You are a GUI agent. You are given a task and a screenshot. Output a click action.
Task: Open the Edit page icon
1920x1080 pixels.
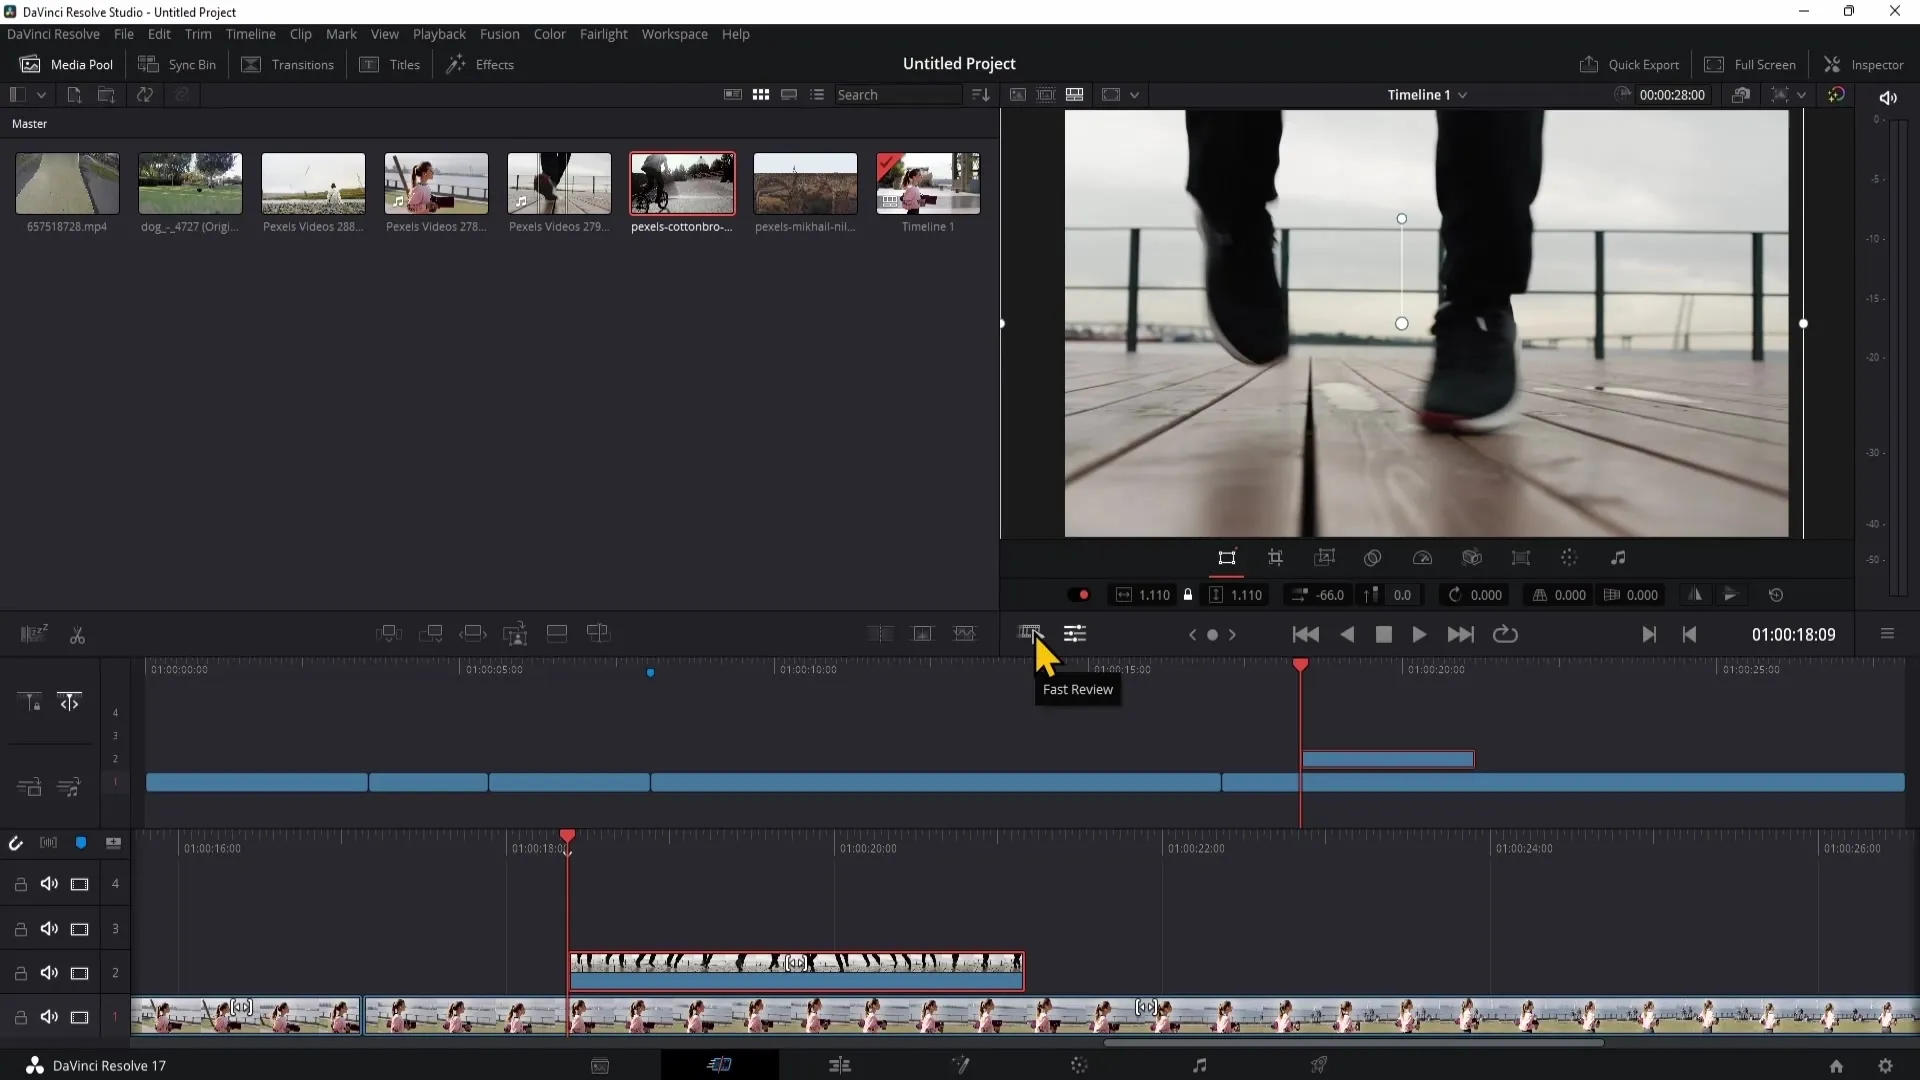840,1065
